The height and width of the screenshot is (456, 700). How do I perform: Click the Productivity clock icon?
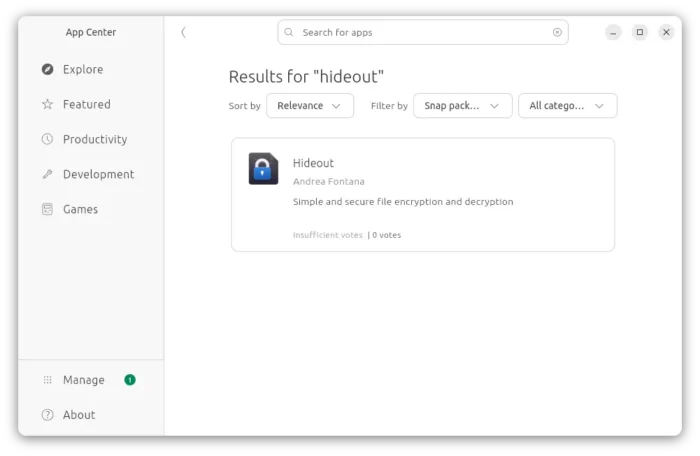click(x=47, y=139)
